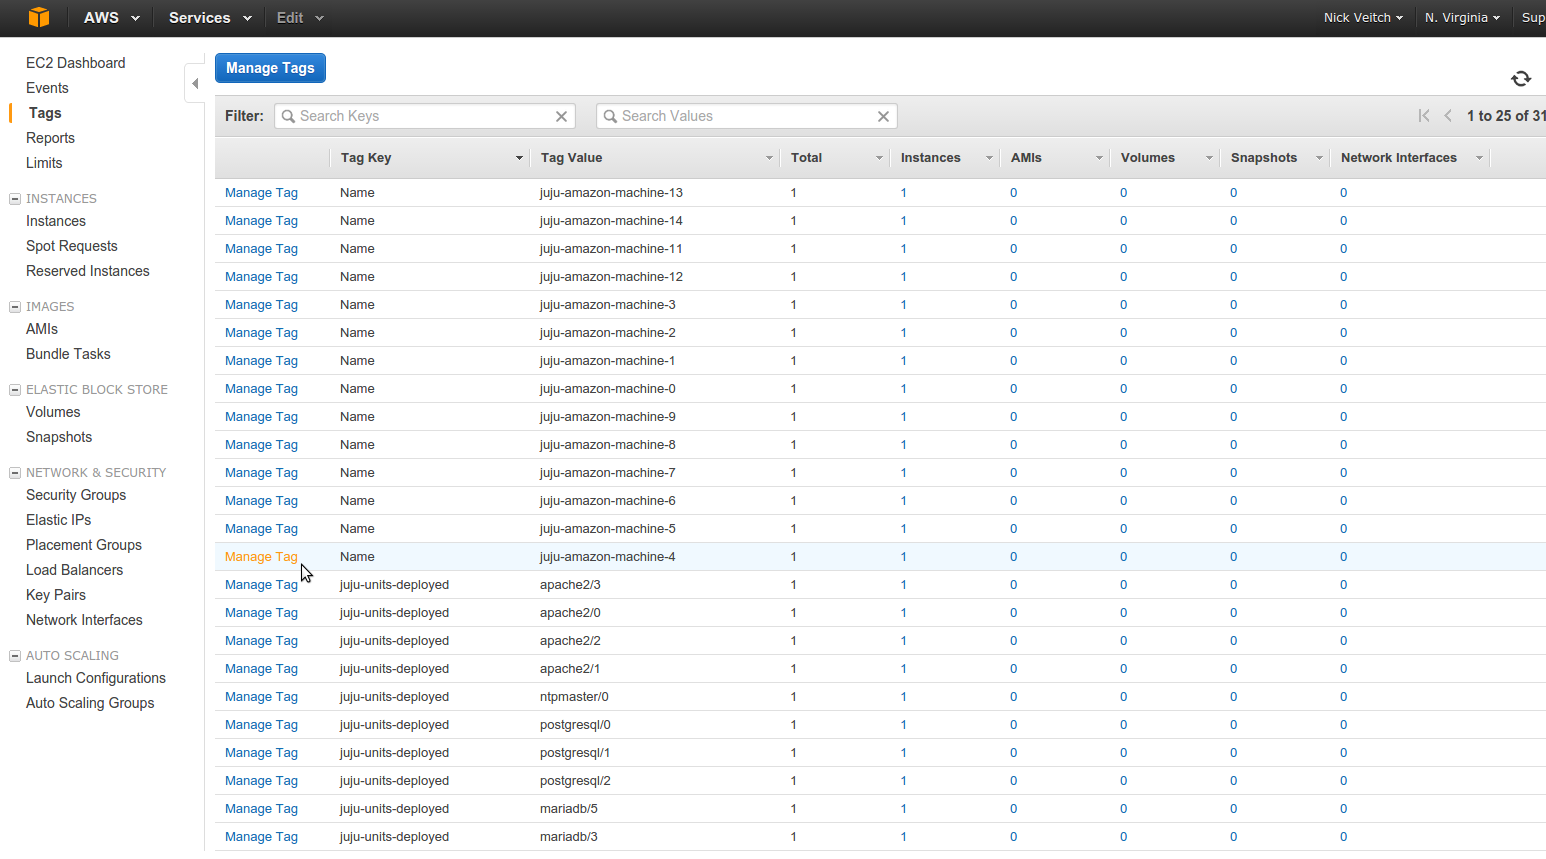Viewport: 1546px width, 859px height.
Task: Open the Nick Veitch account menu
Action: (x=1363, y=18)
